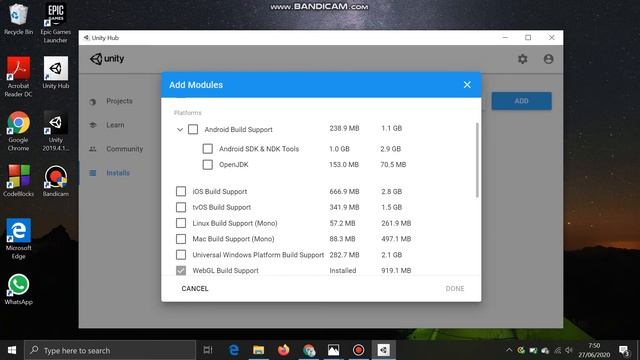Click the taskbar search box
The width and height of the screenshot is (640, 360).
pos(110,350)
